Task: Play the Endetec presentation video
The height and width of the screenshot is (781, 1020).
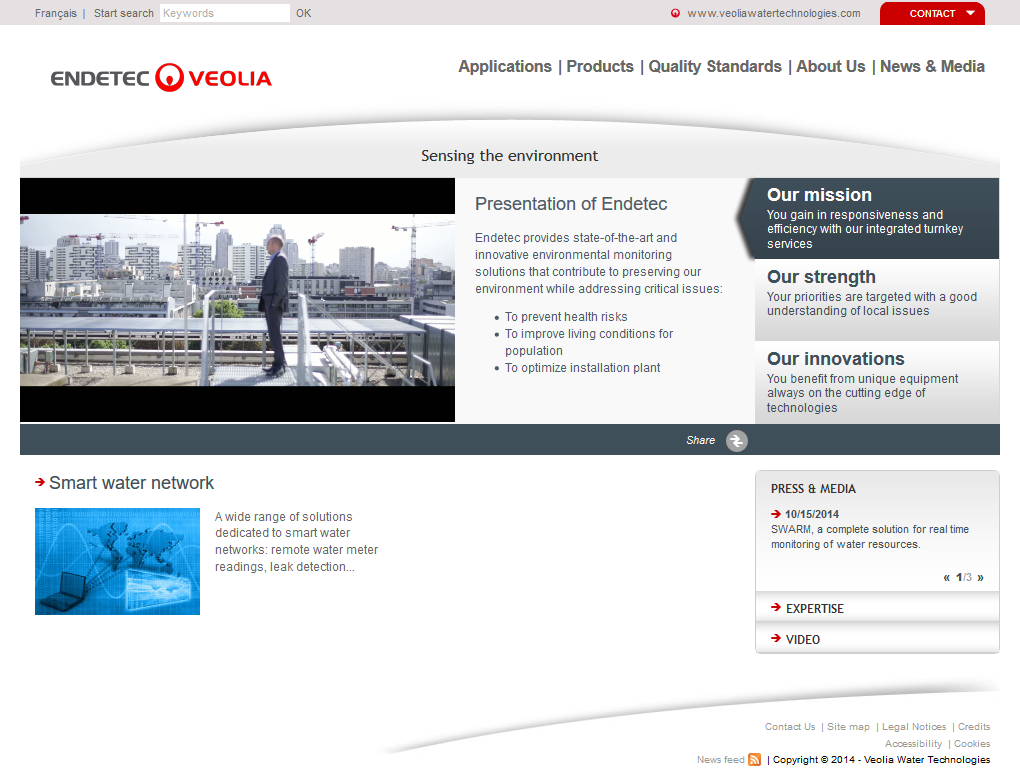Action: click(x=237, y=300)
